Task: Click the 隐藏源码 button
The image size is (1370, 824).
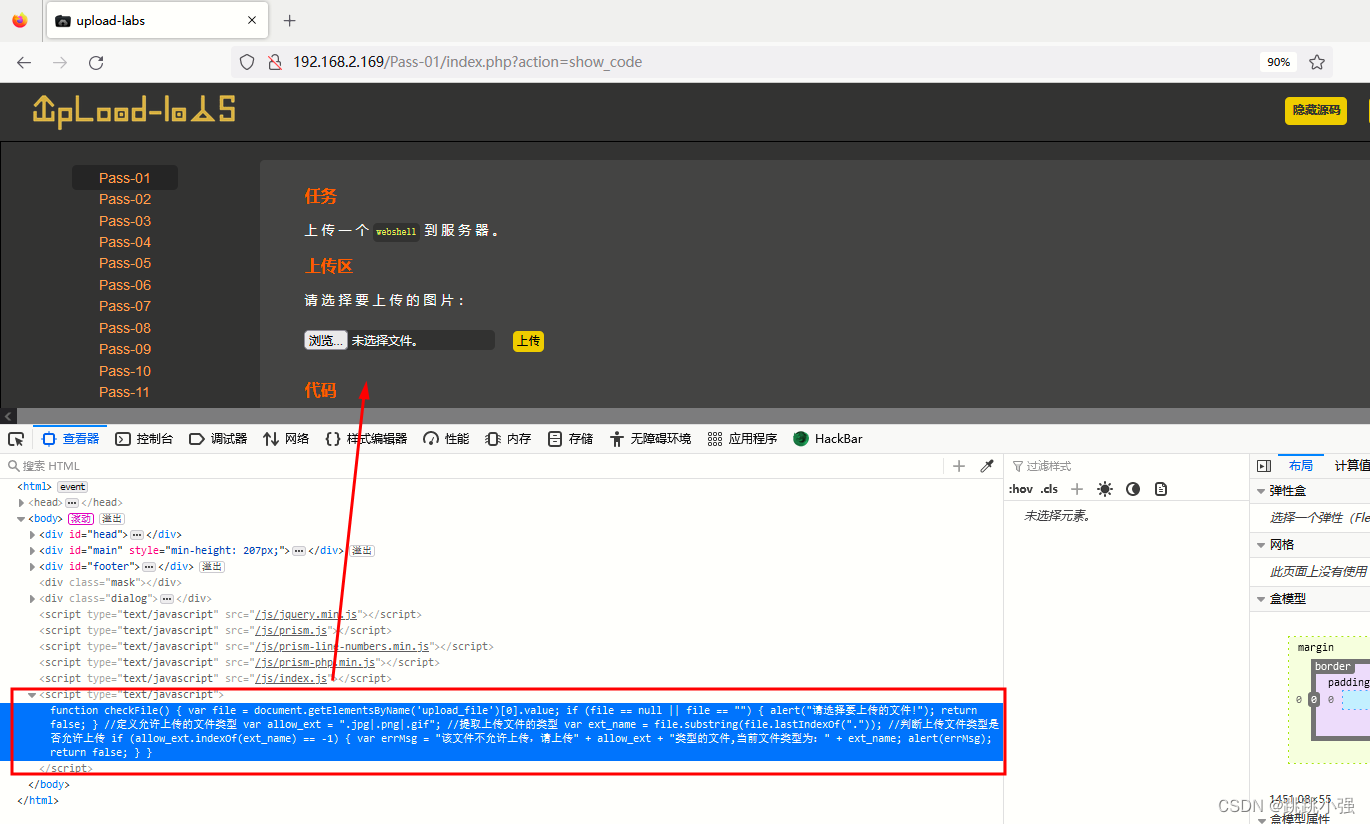Action: click(x=1316, y=111)
